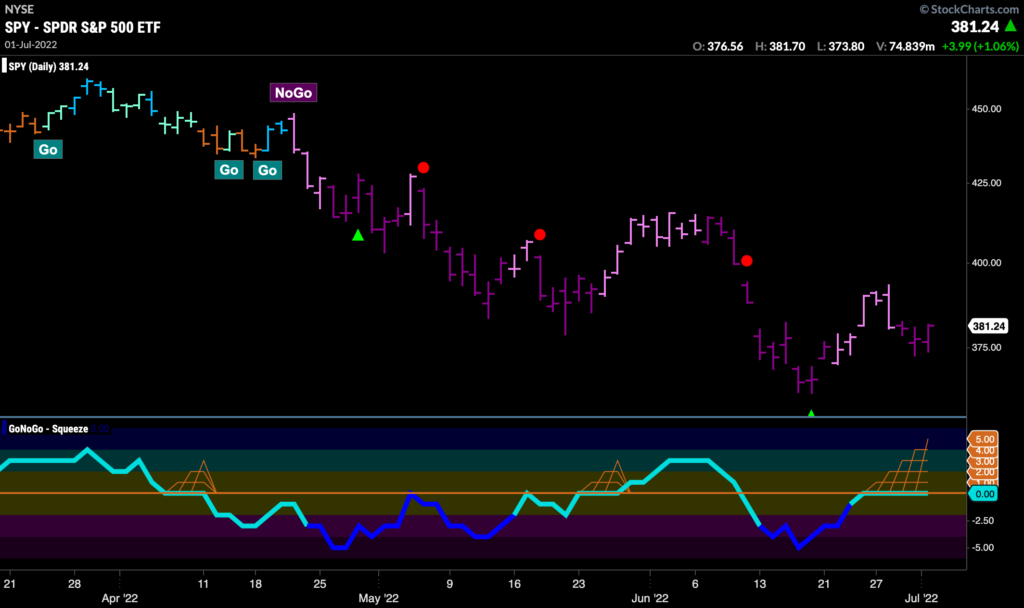Viewport: 1024px width, 608px height.
Task: Click the -5.00 oscillator scale label
Action: [984, 547]
